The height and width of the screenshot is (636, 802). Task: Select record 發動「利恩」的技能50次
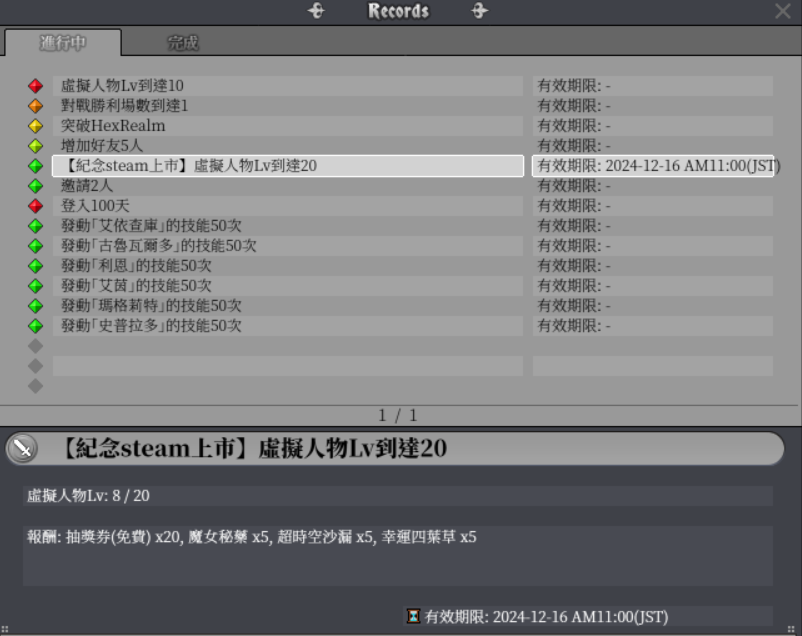click(288, 266)
